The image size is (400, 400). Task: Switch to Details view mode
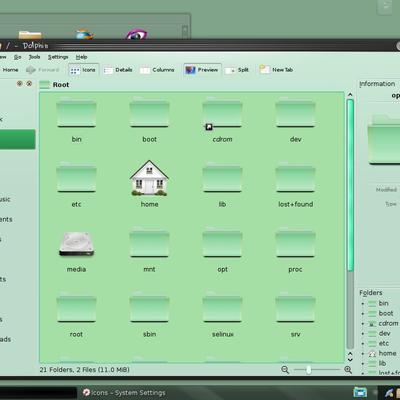coord(118,70)
